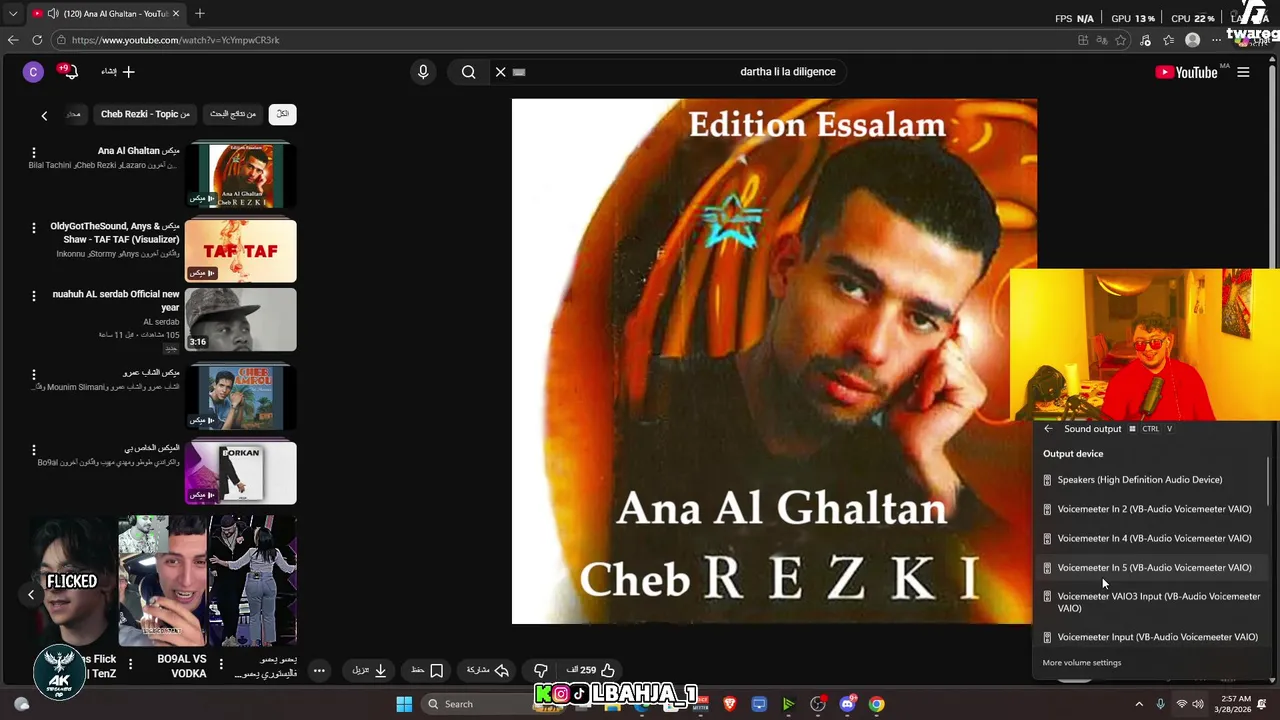Open options for BO9AL VS VODKA short
The height and width of the screenshot is (720, 1280).
click(x=130, y=664)
